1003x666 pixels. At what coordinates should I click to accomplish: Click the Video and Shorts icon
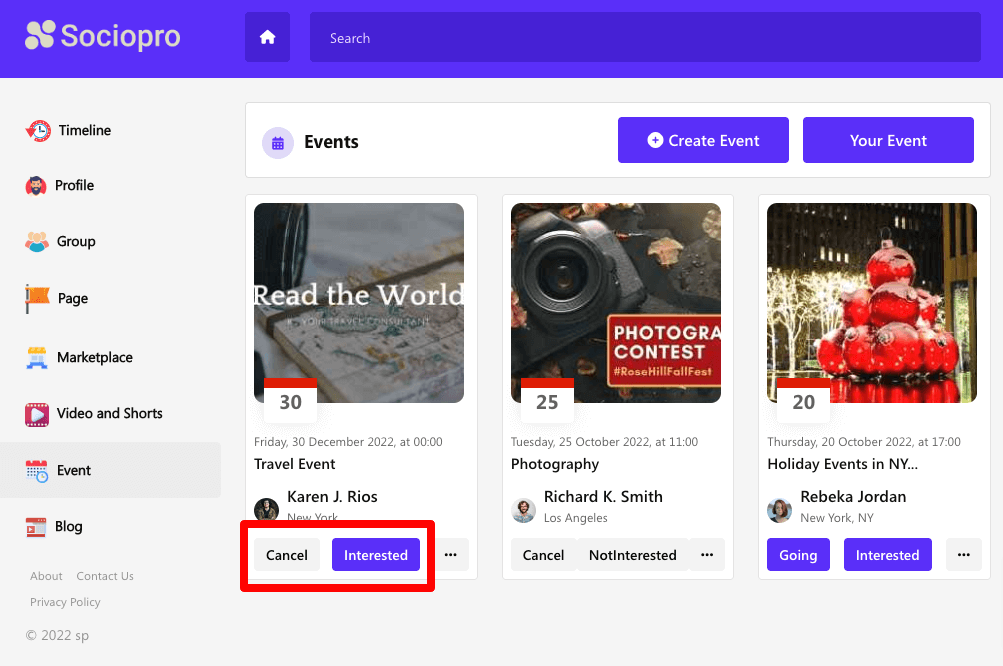click(37, 414)
